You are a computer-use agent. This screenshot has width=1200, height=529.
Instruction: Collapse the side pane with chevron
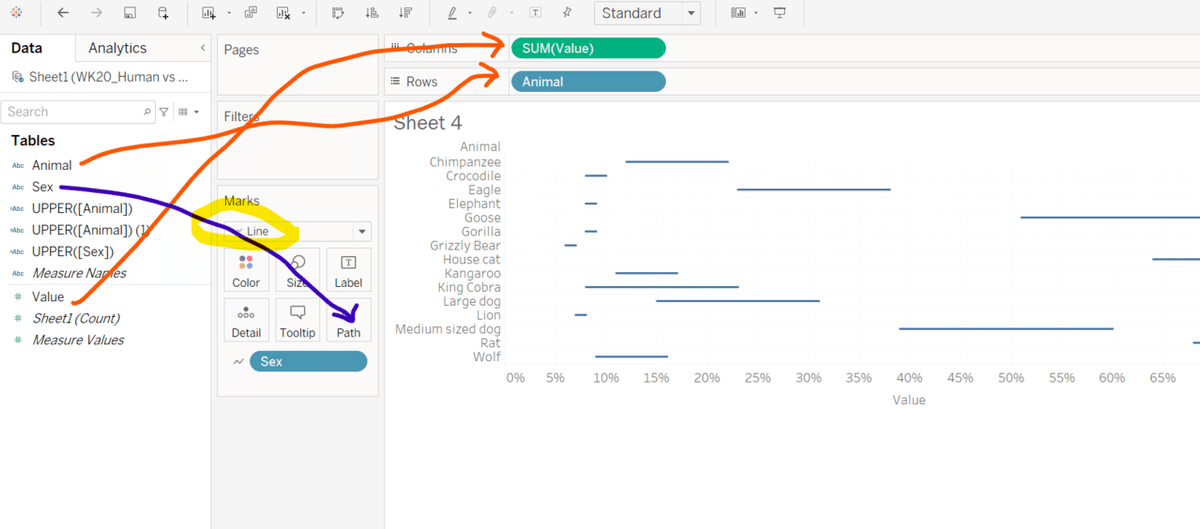click(x=203, y=48)
